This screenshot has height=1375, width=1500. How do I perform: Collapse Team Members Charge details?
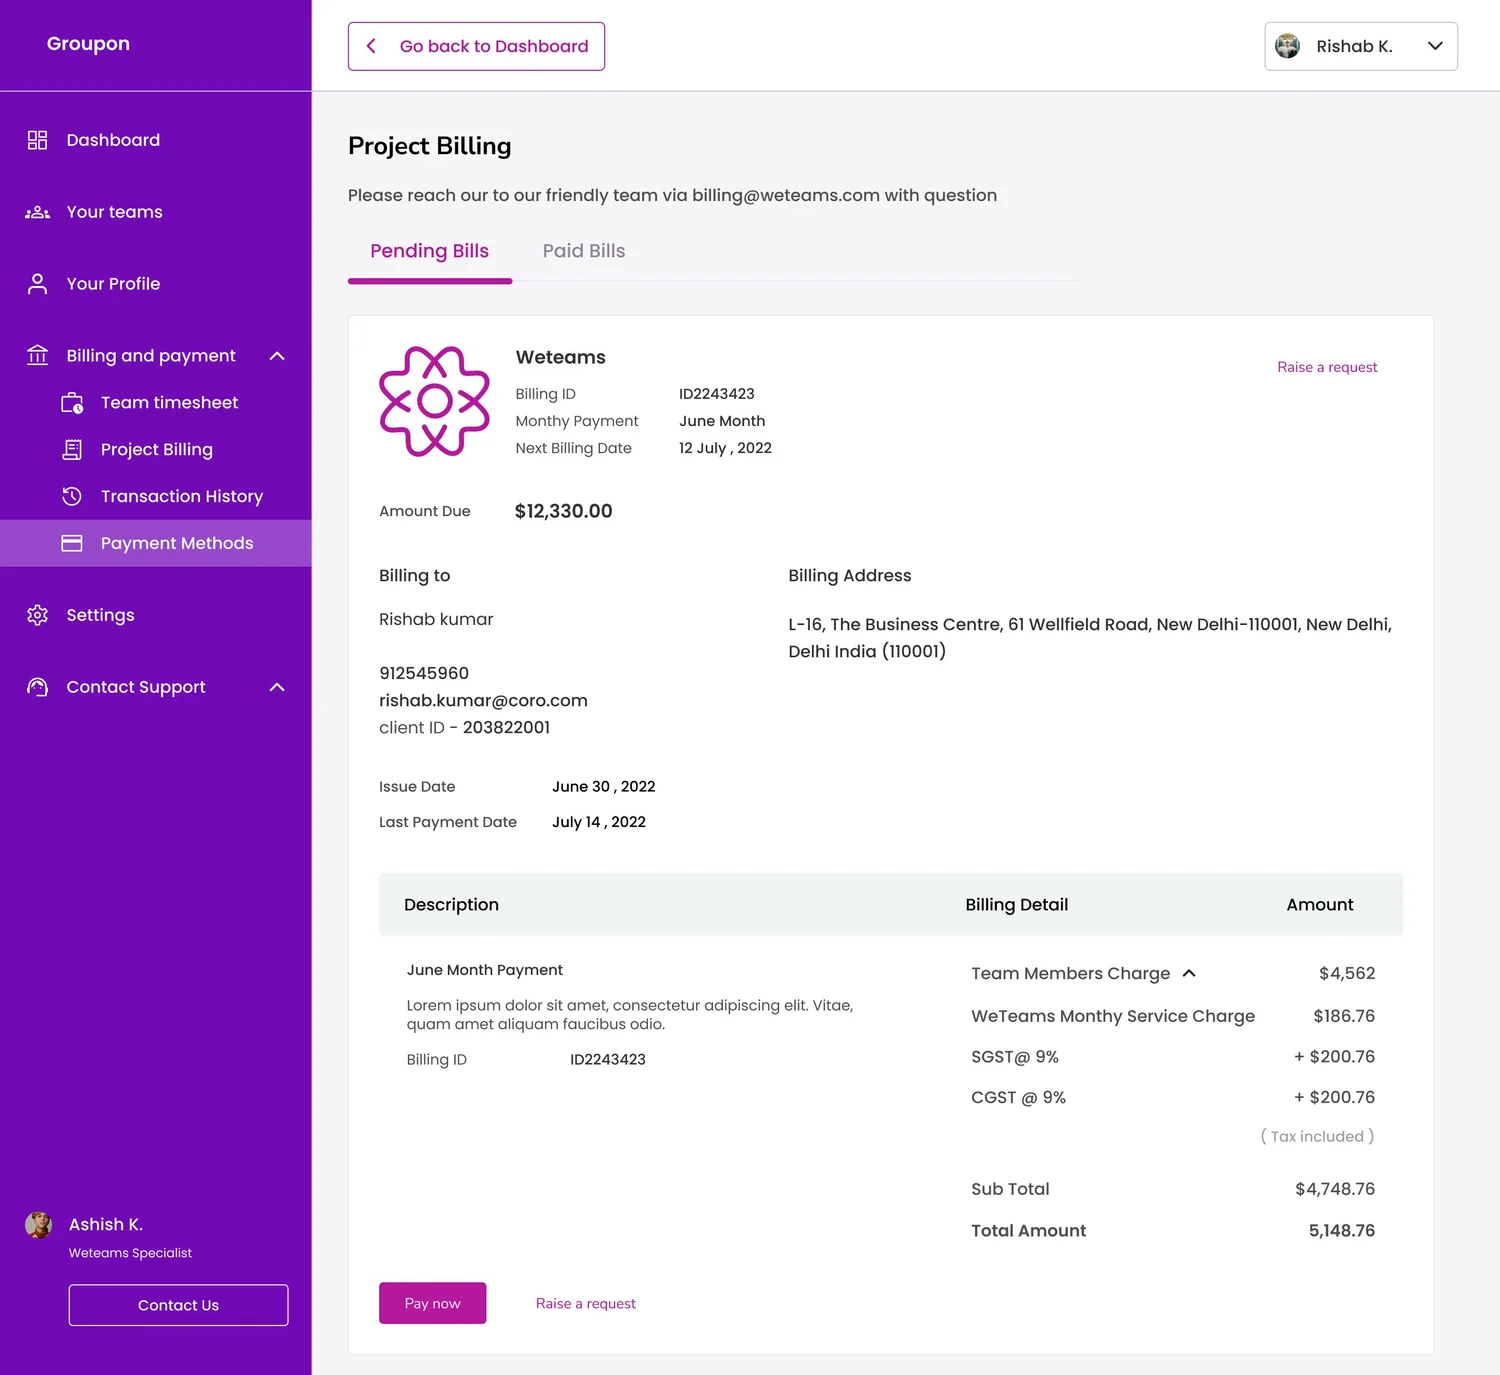click(x=1189, y=973)
